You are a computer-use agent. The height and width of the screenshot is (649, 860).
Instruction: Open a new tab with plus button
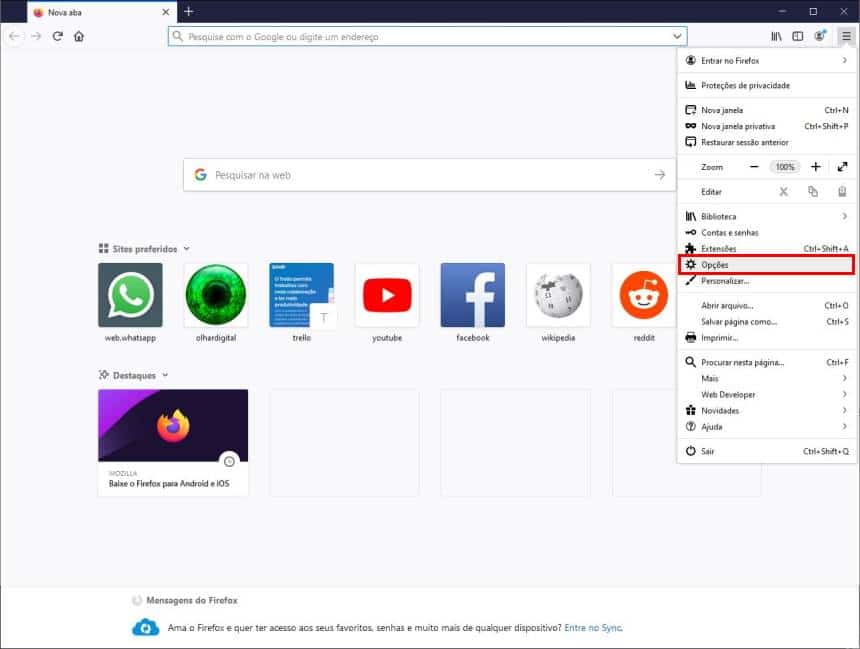click(189, 12)
